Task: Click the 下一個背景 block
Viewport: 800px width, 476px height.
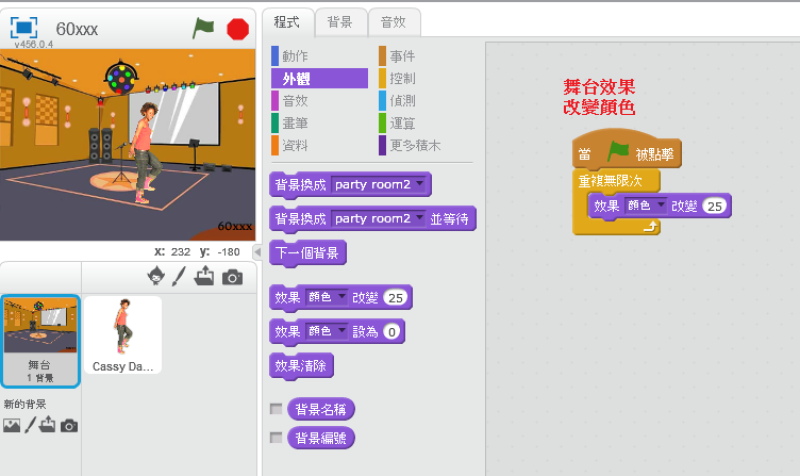Action: (309, 254)
